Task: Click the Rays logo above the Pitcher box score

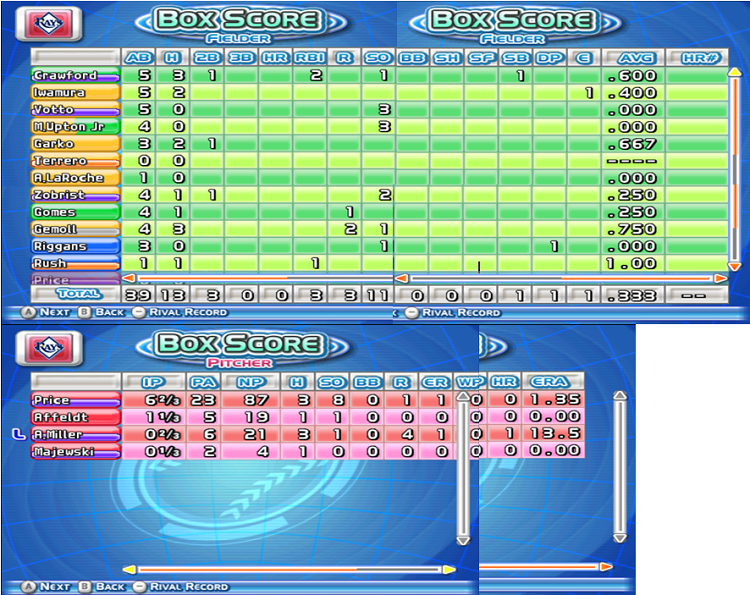Action: (49, 347)
